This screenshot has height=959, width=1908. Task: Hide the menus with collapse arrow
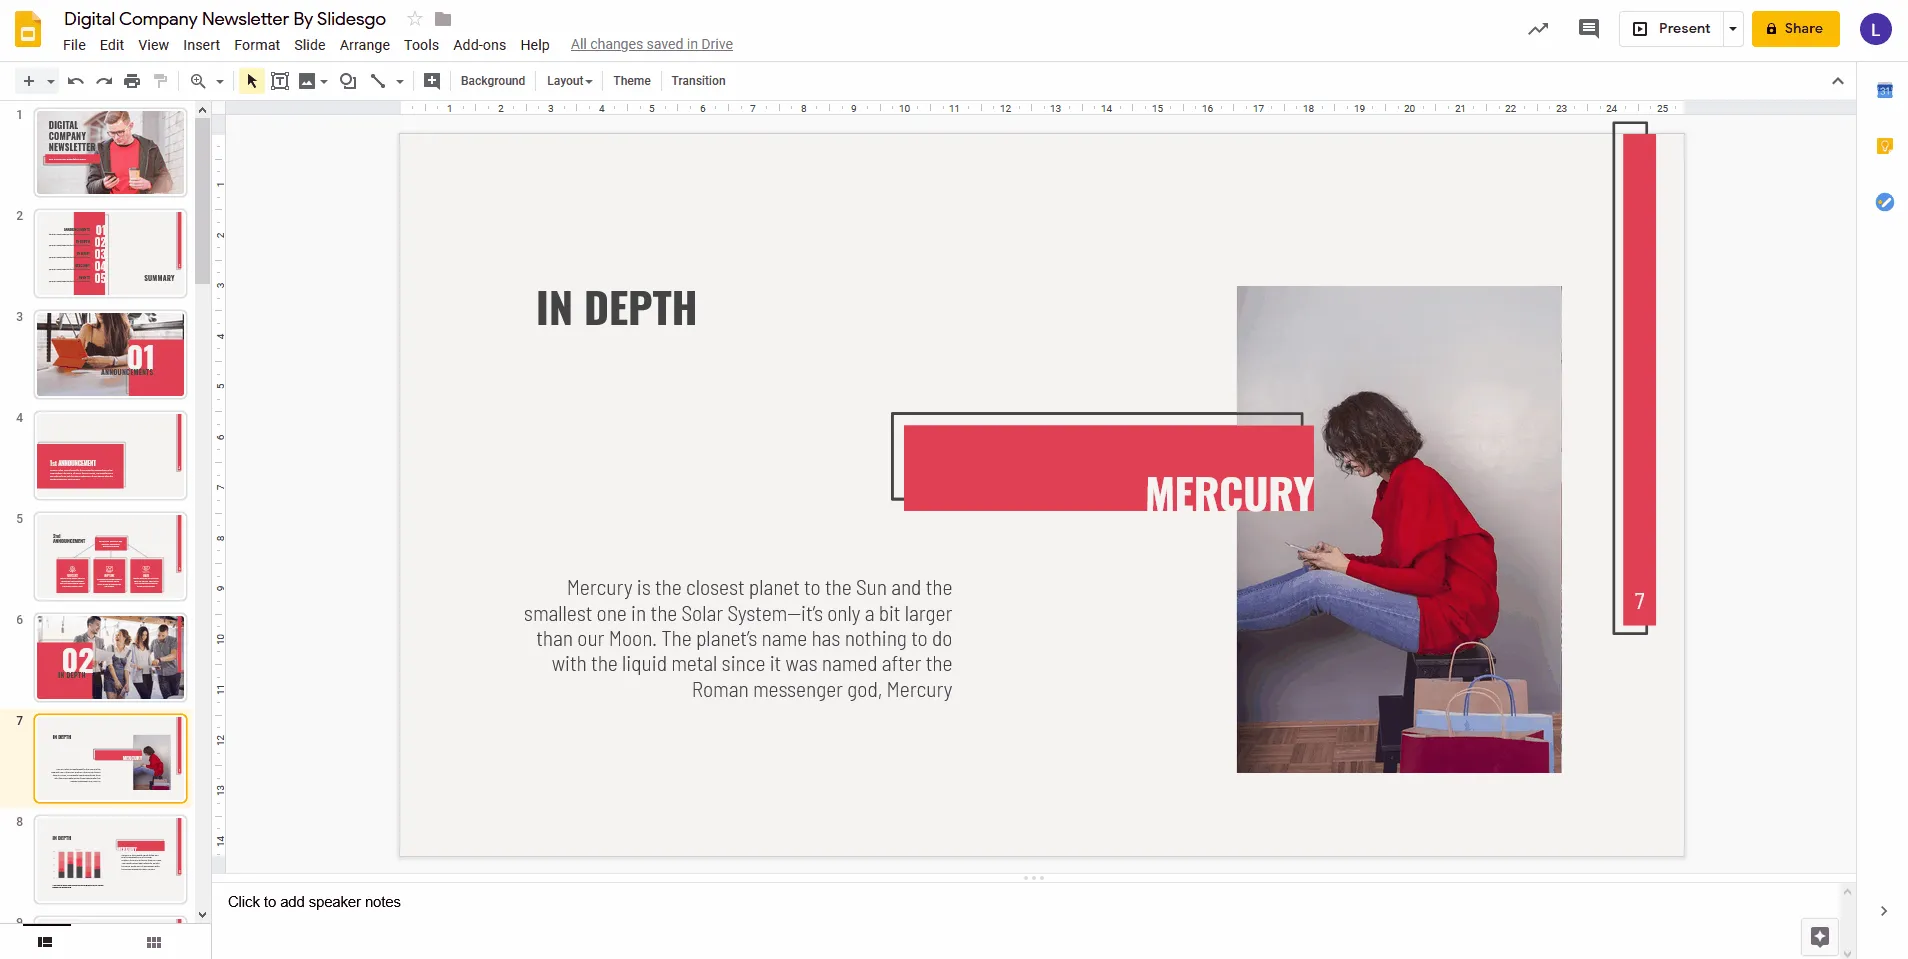coord(1837,81)
